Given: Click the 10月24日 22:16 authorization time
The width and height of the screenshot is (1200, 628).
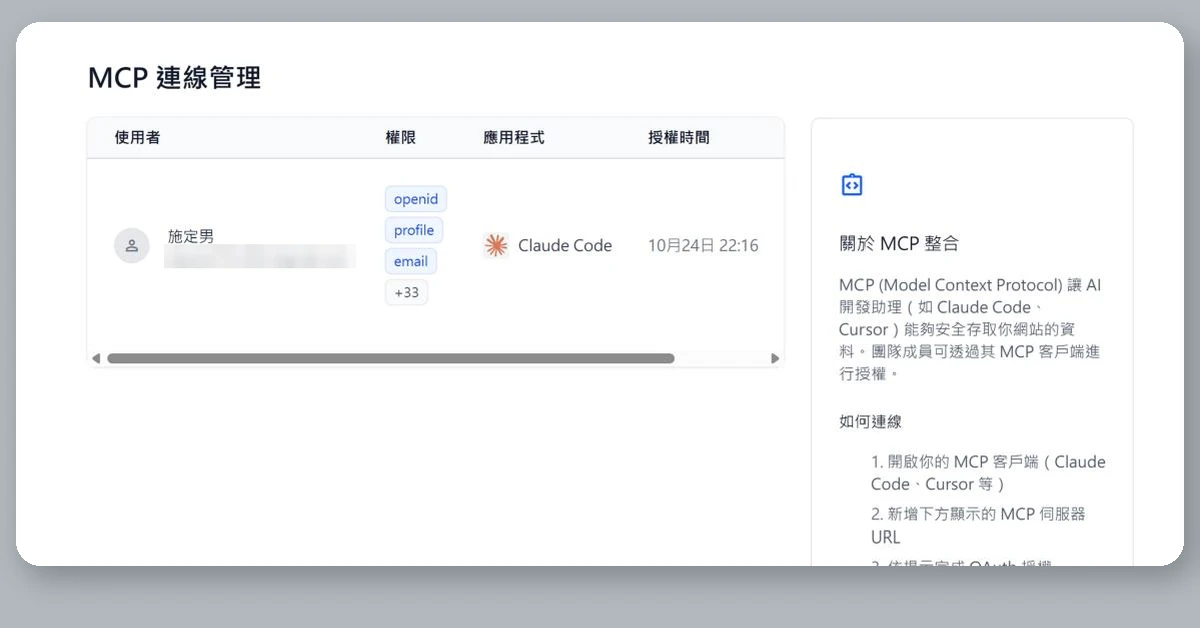Looking at the screenshot, I should click(703, 245).
